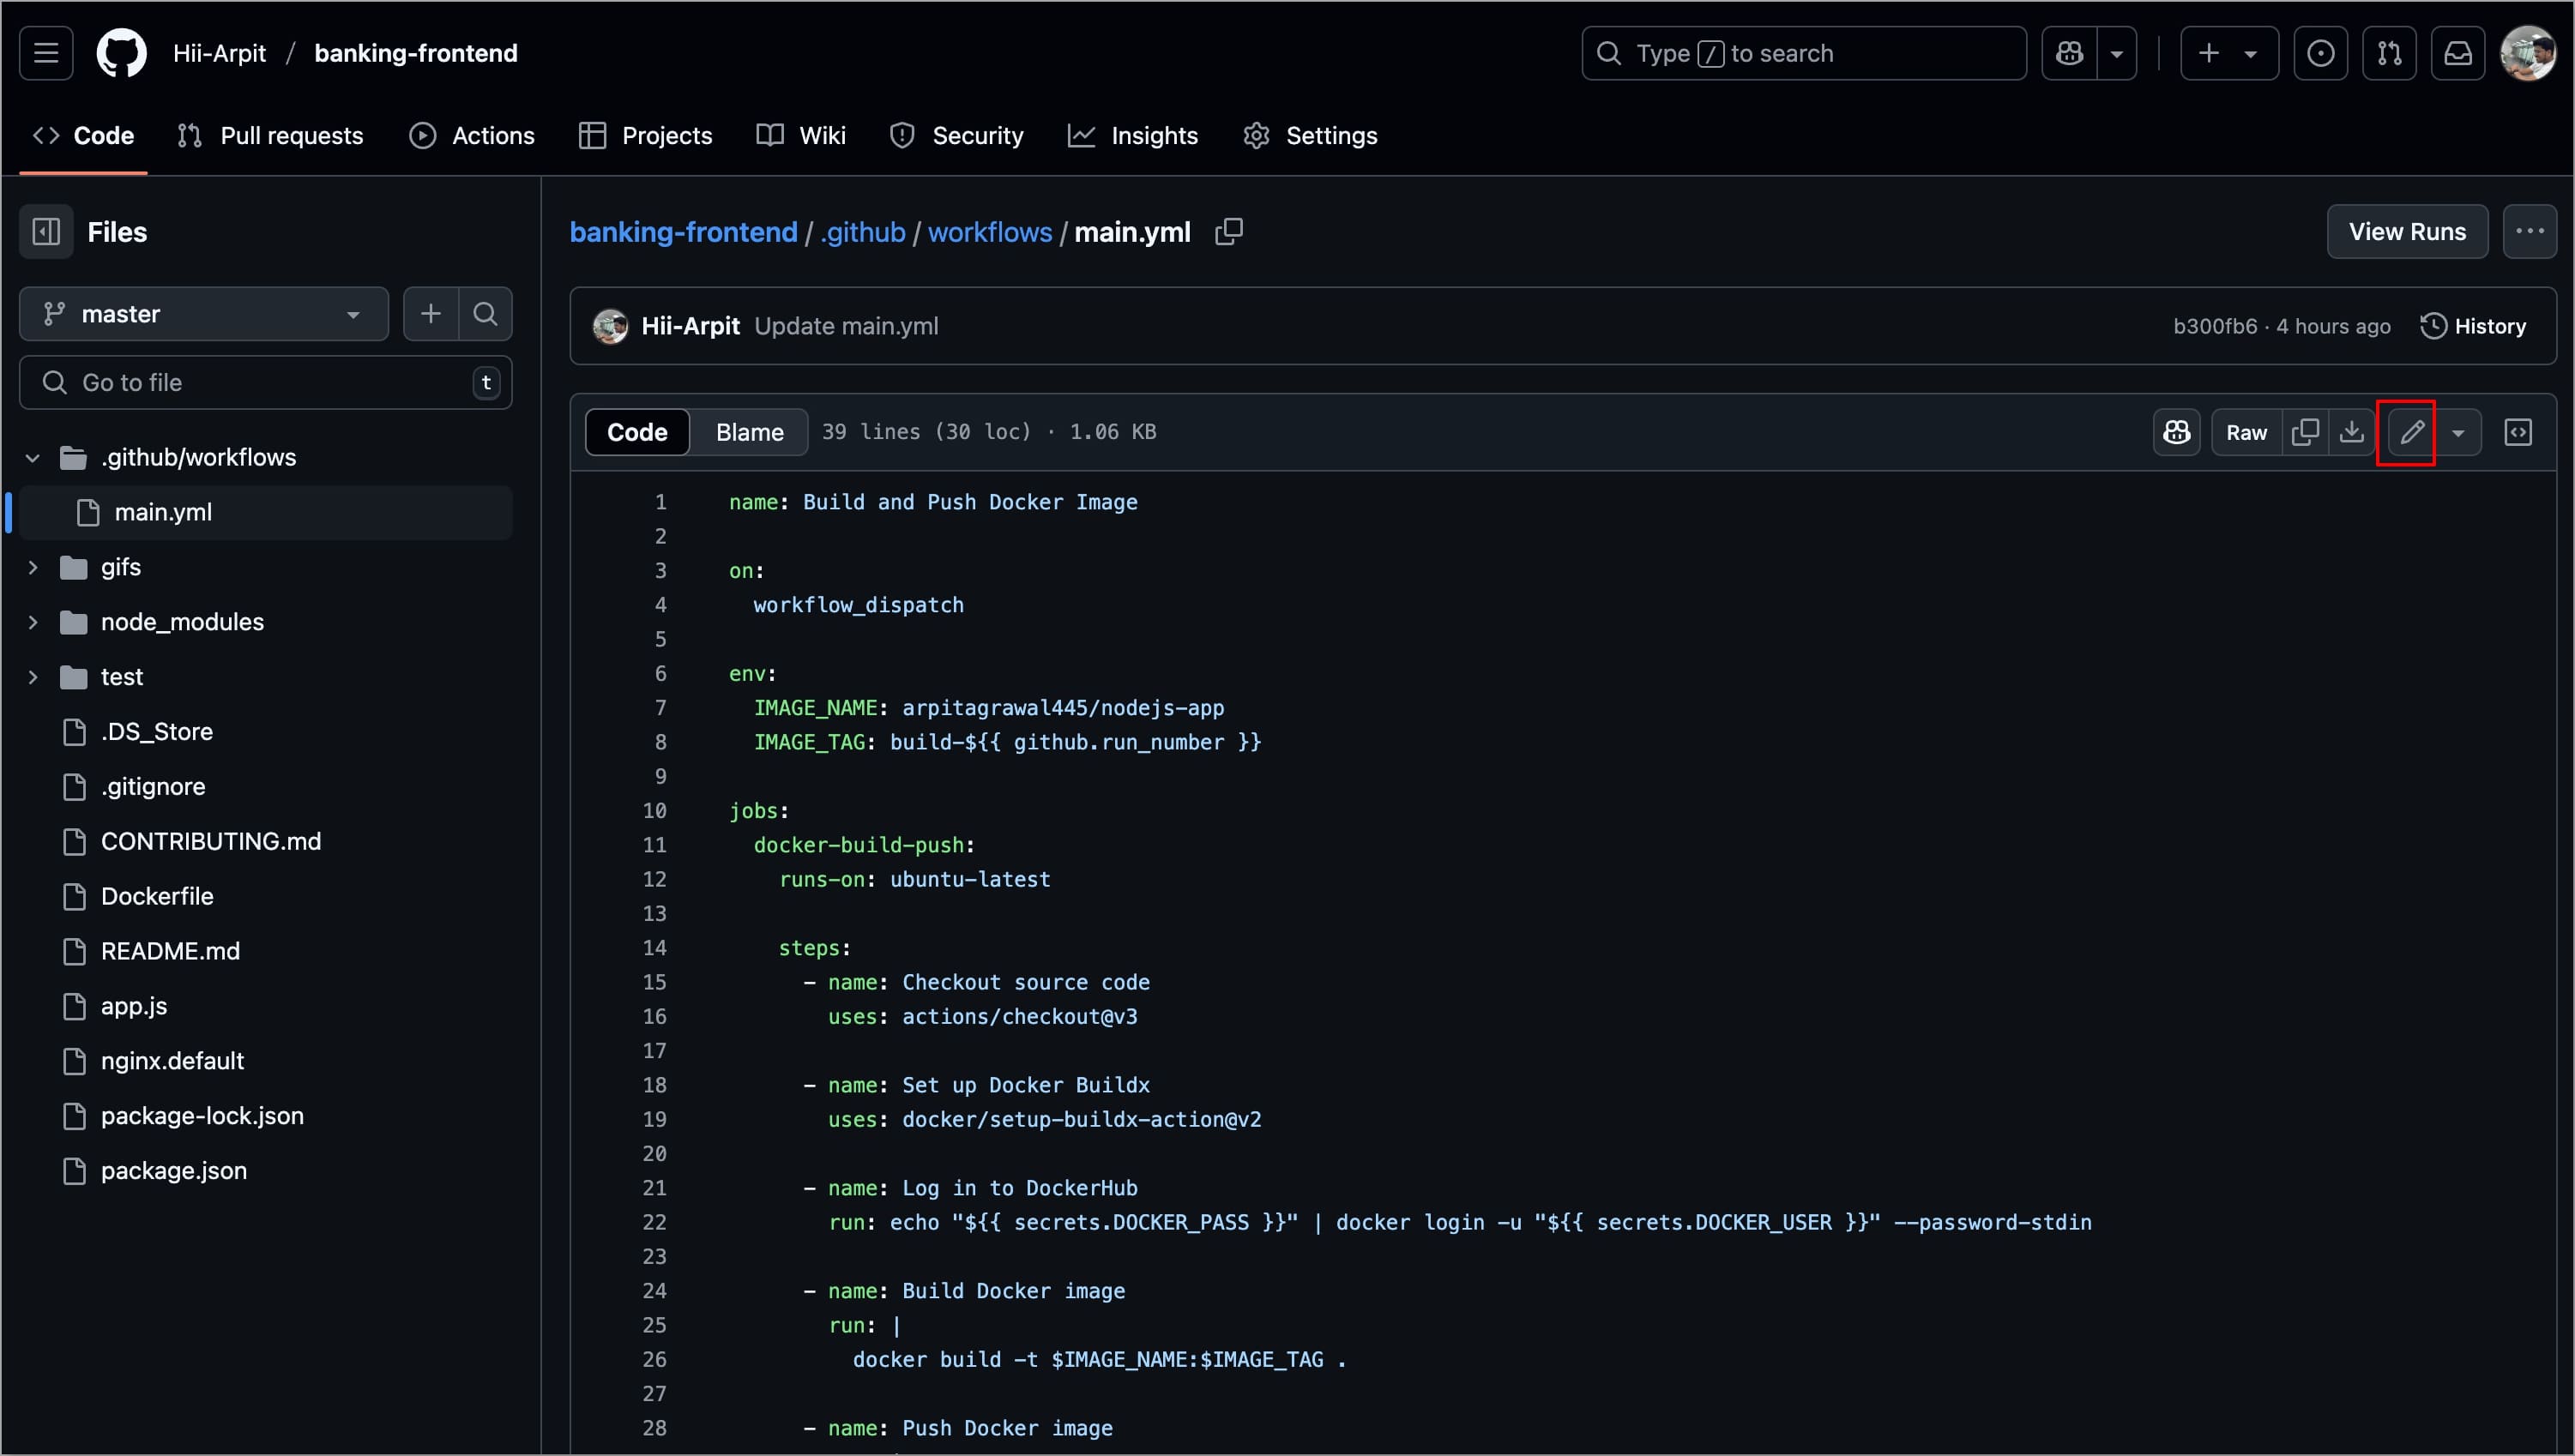The height and width of the screenshot is (1456, 2575).
Task: Click the pencil edit file icon
Action: [x=2411, y=432]
